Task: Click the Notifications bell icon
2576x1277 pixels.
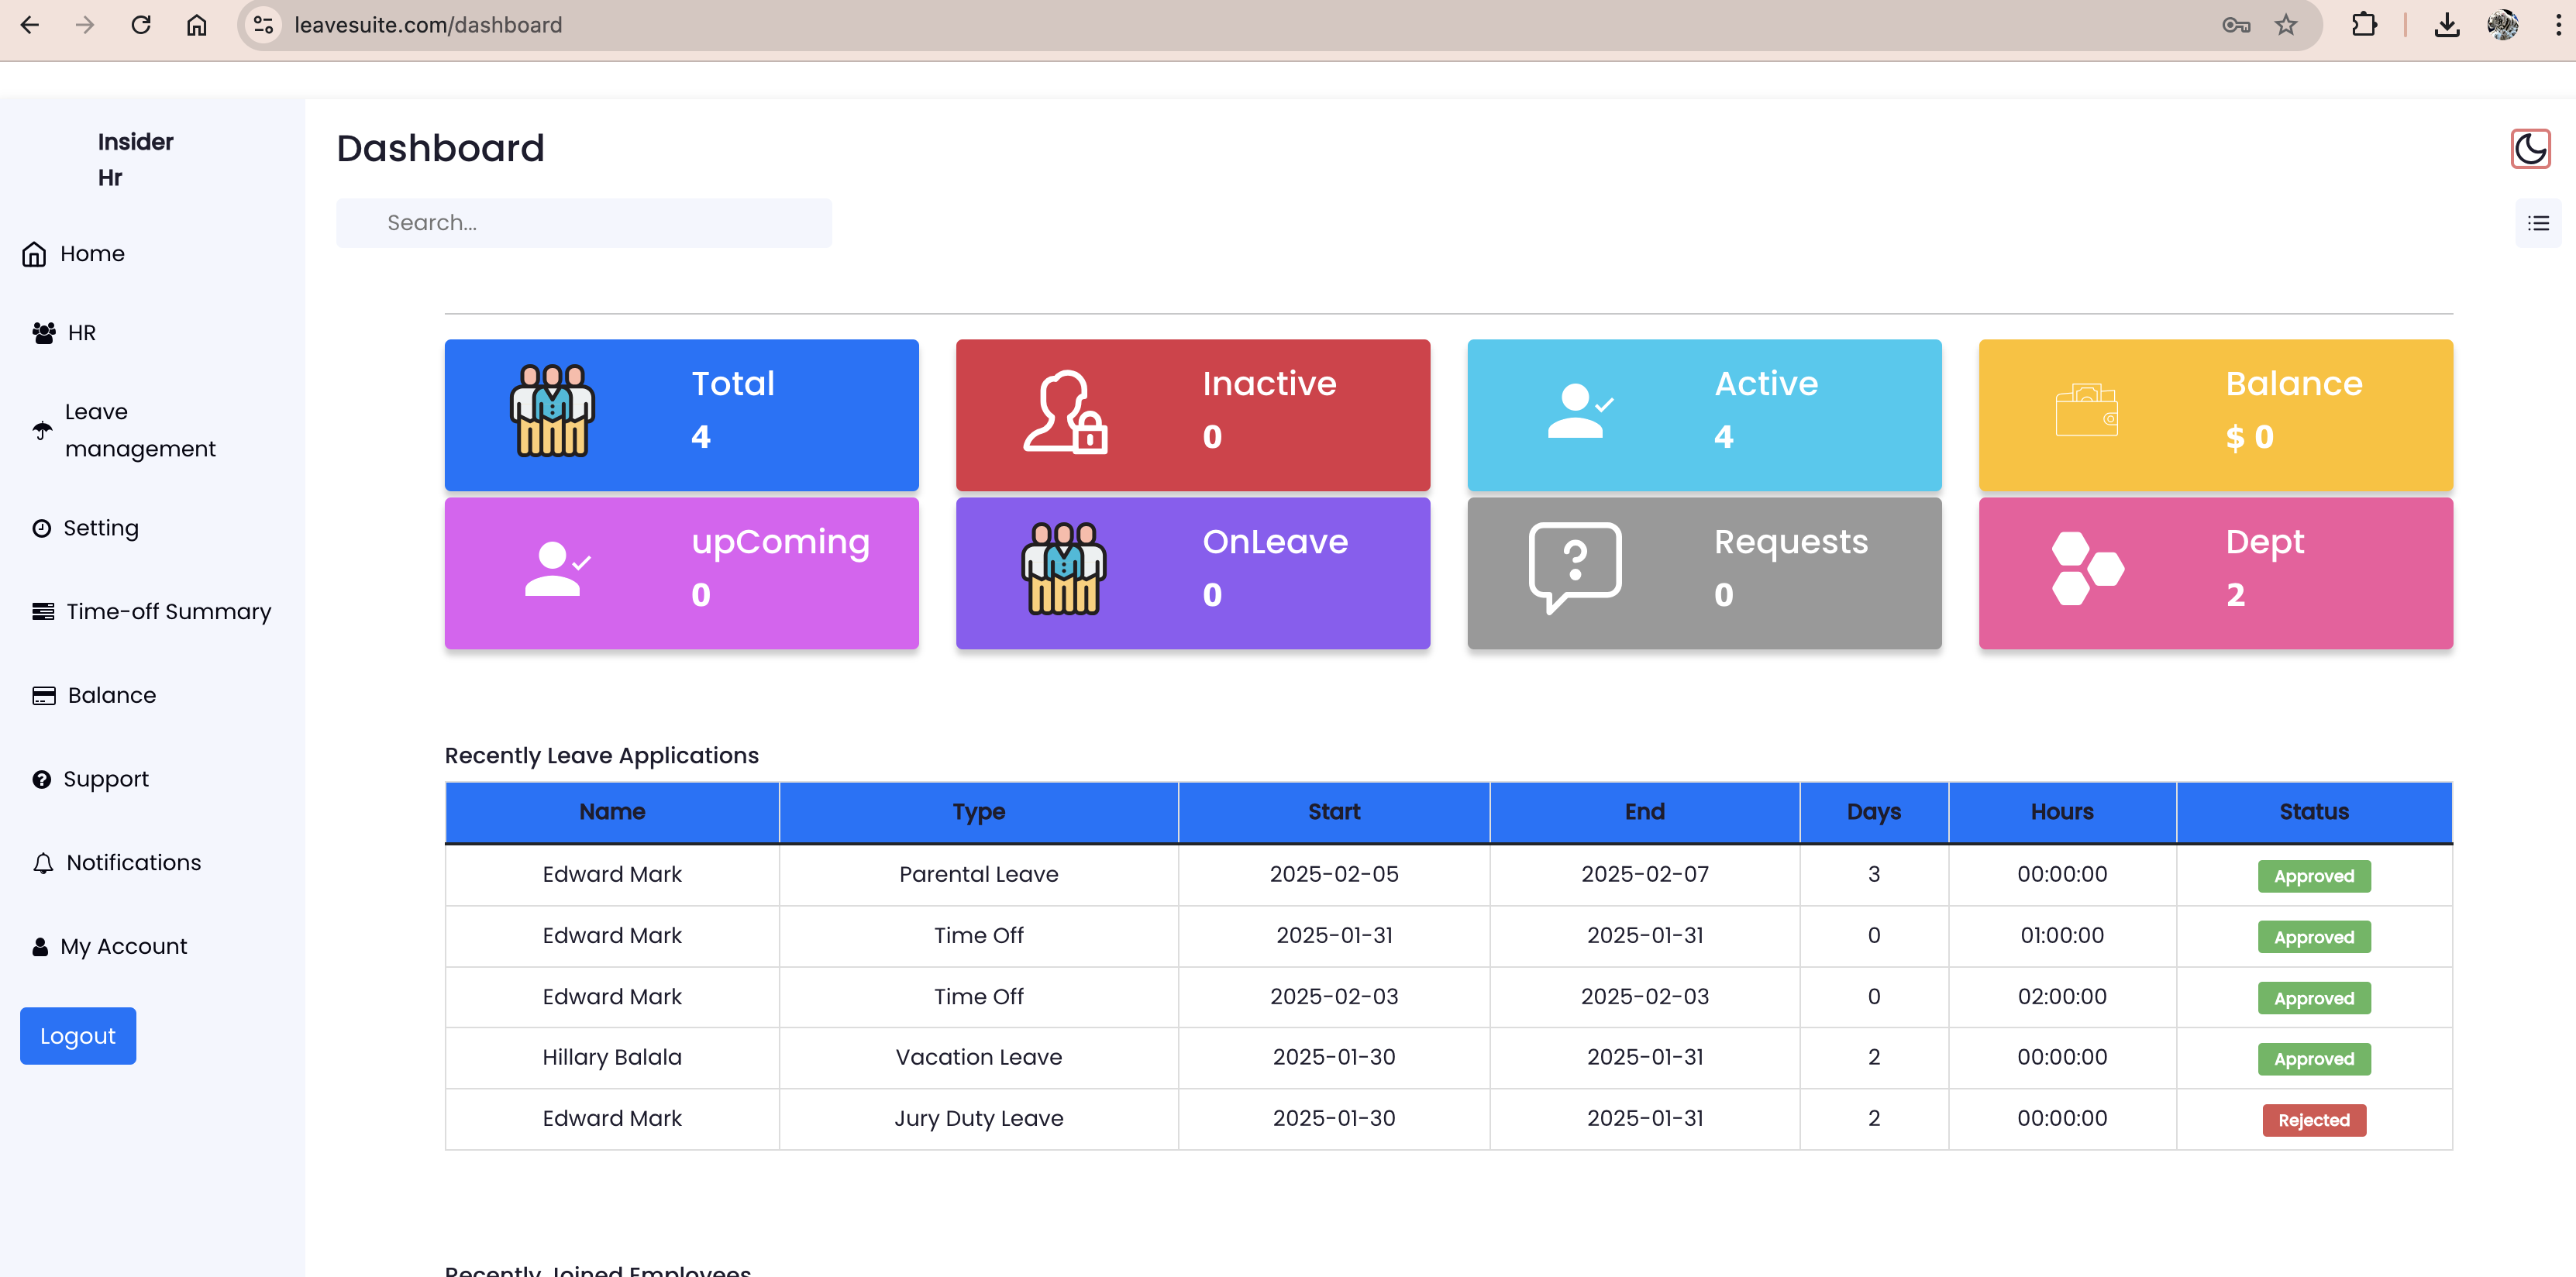Action: 43,862
